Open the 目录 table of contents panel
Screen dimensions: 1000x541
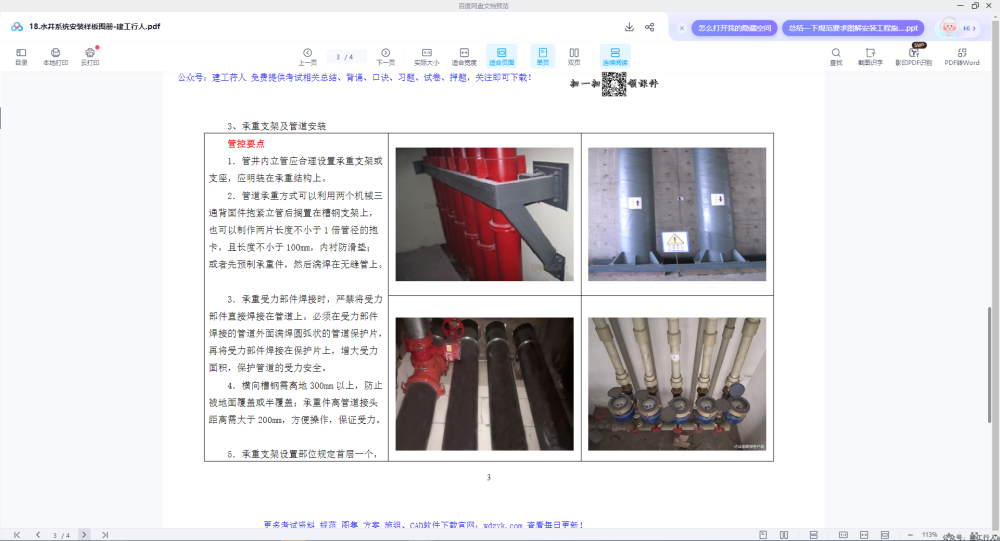click(x=21, y=56)
